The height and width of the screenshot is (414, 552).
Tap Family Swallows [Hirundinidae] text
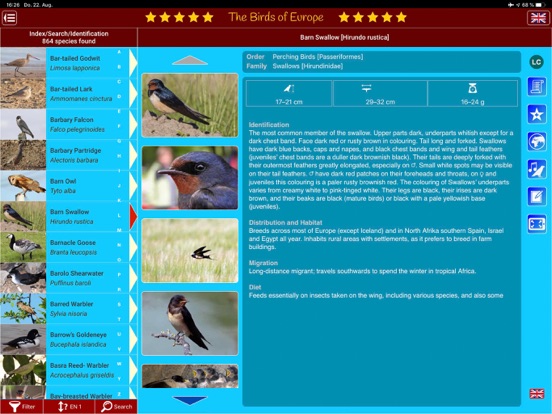294,66
